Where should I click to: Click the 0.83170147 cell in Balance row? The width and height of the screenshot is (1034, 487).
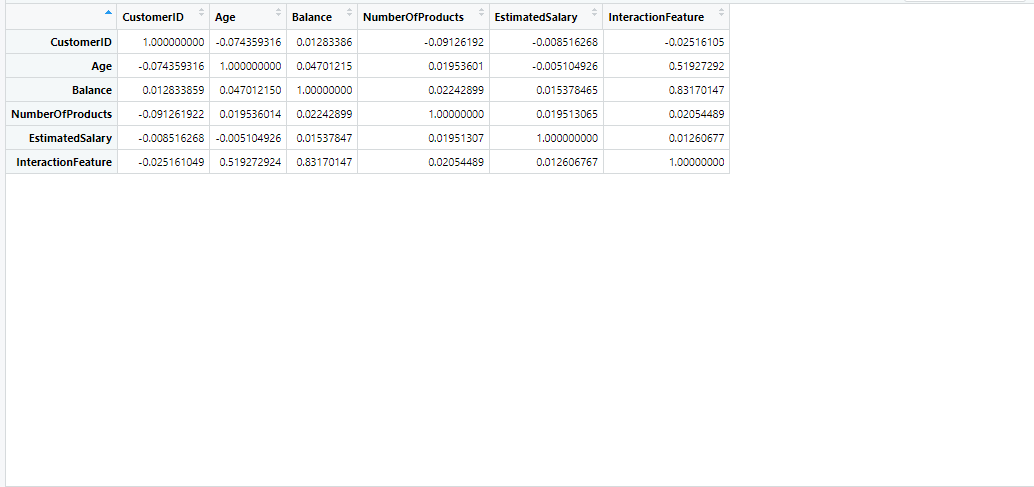tap(697, 90)
